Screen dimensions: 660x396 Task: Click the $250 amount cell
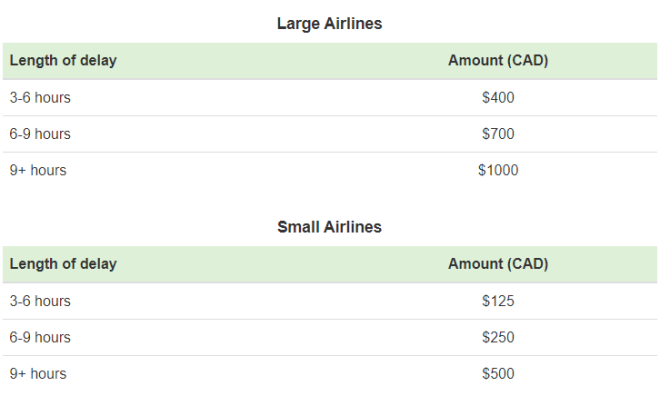coord(498,338)
